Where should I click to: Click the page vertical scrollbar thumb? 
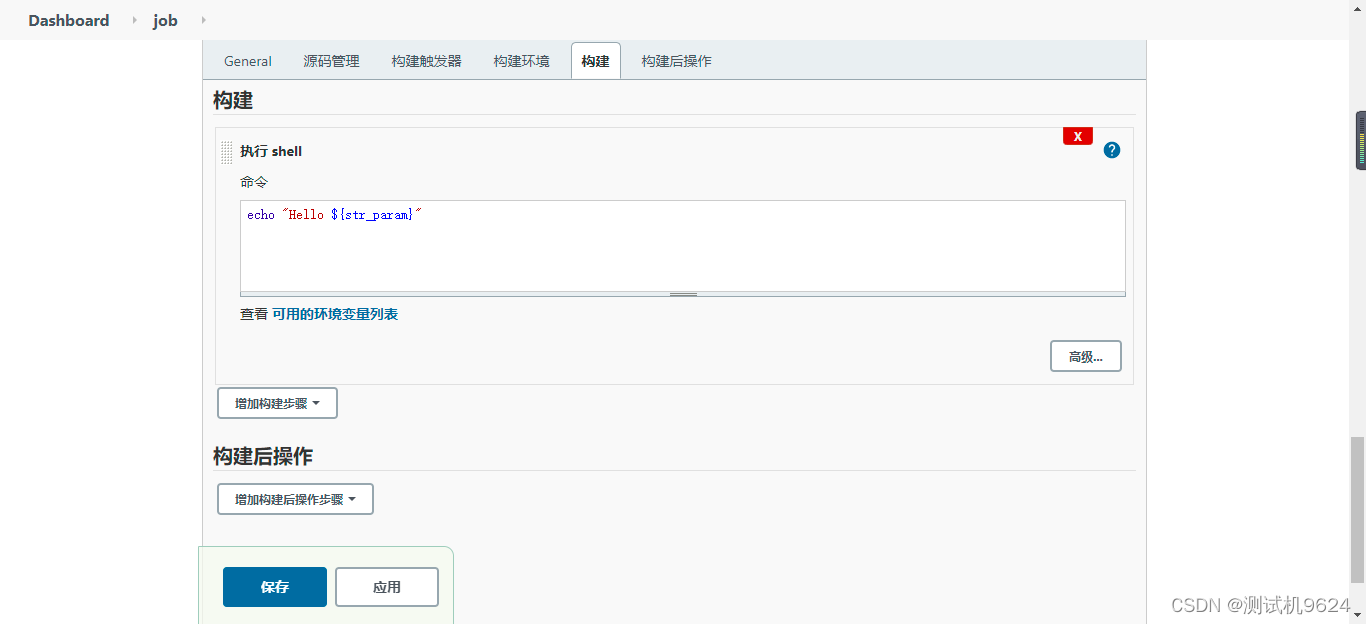[1357, 510]
